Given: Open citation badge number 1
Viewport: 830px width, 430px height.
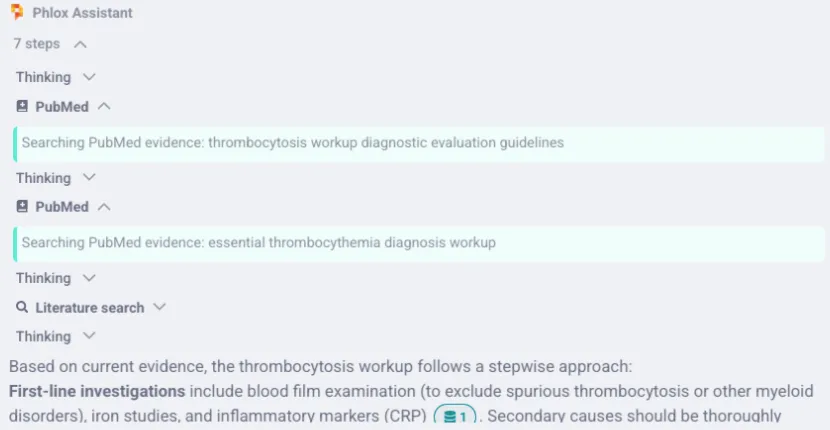Looking at the screenshot, I should (x=455, y=416).
